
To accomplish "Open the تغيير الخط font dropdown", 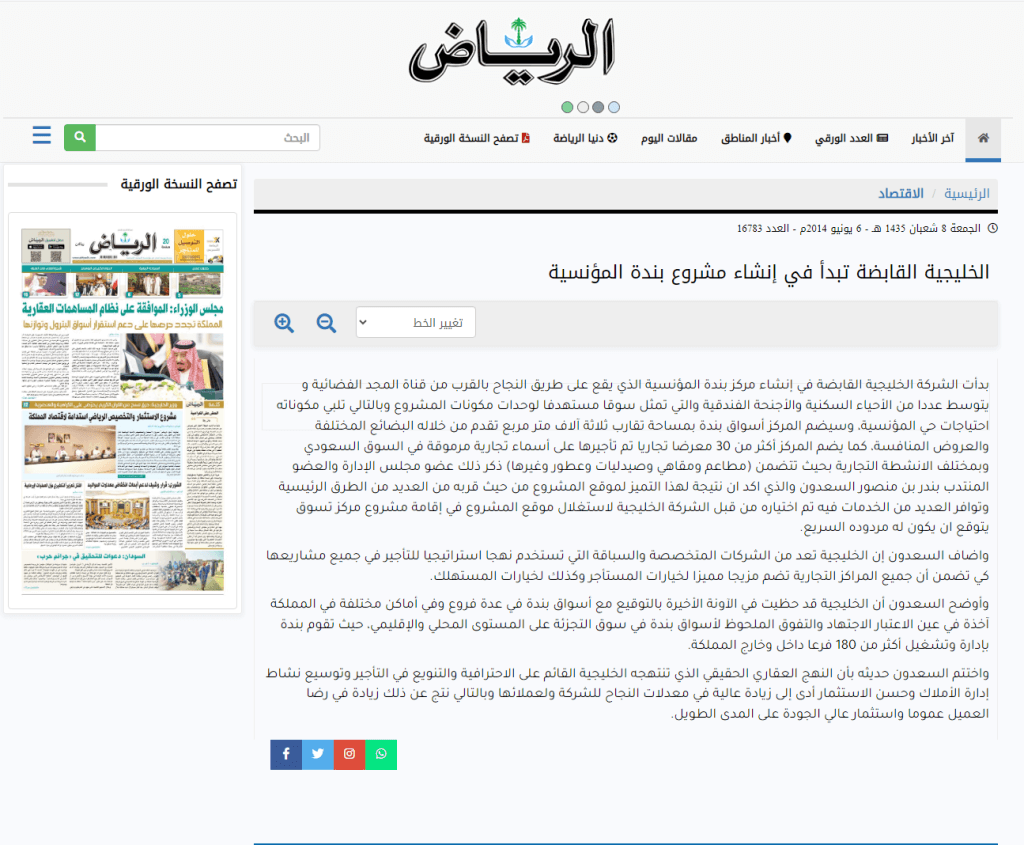I will (415, 322).
